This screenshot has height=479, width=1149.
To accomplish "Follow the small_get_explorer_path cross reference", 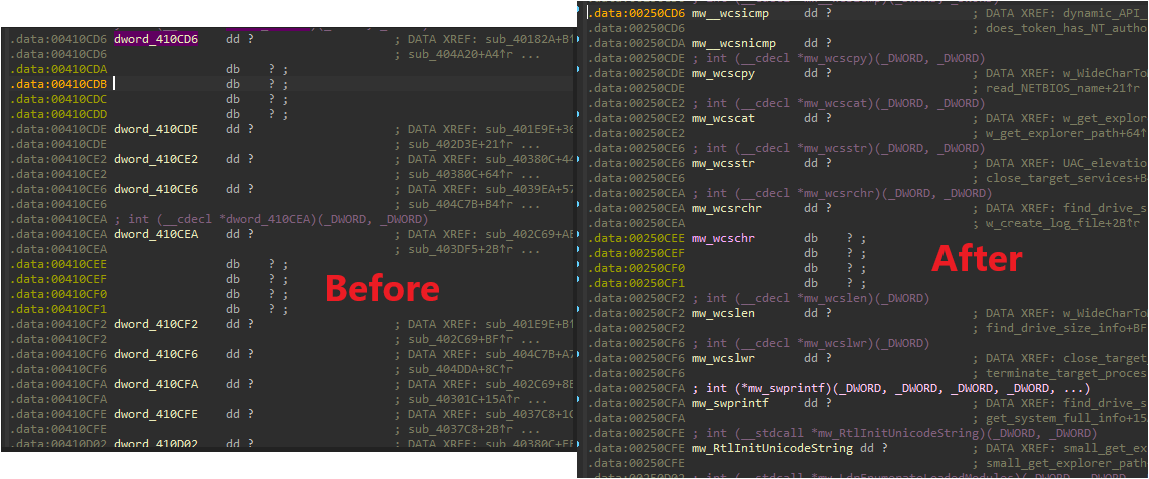I will [1067, 463].
